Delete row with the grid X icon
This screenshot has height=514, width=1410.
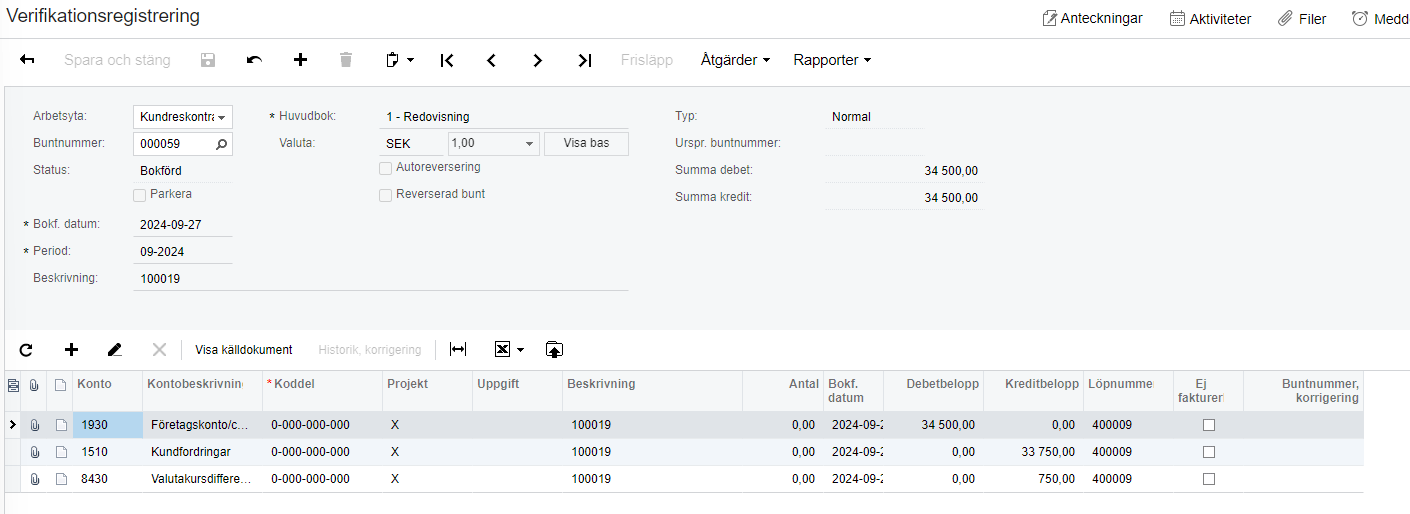[159, 350]
